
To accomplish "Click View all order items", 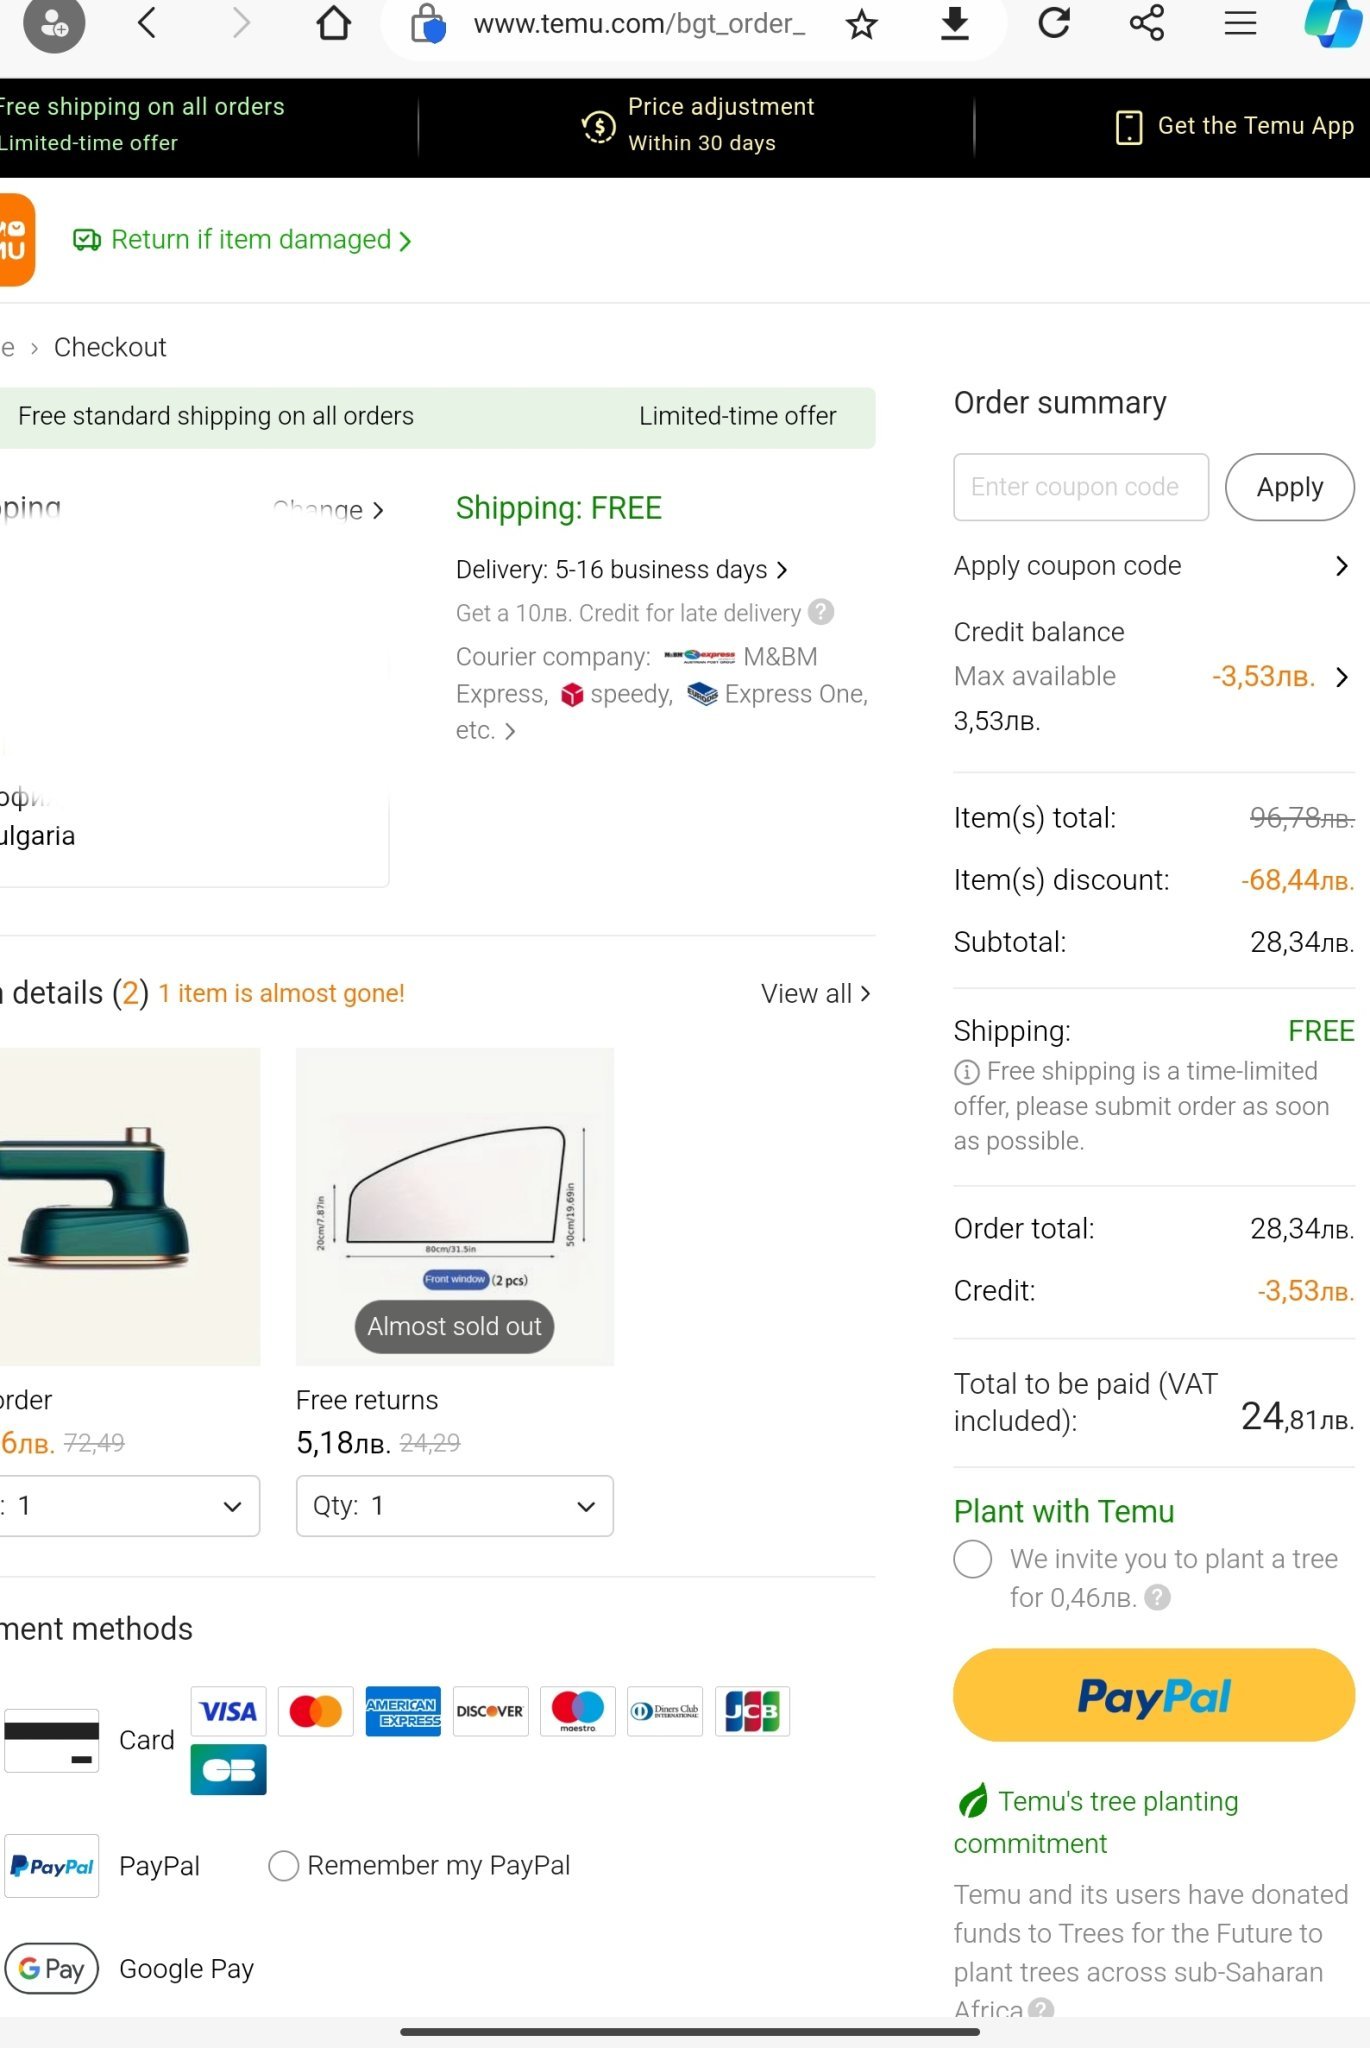I will (x=815, y=994).
